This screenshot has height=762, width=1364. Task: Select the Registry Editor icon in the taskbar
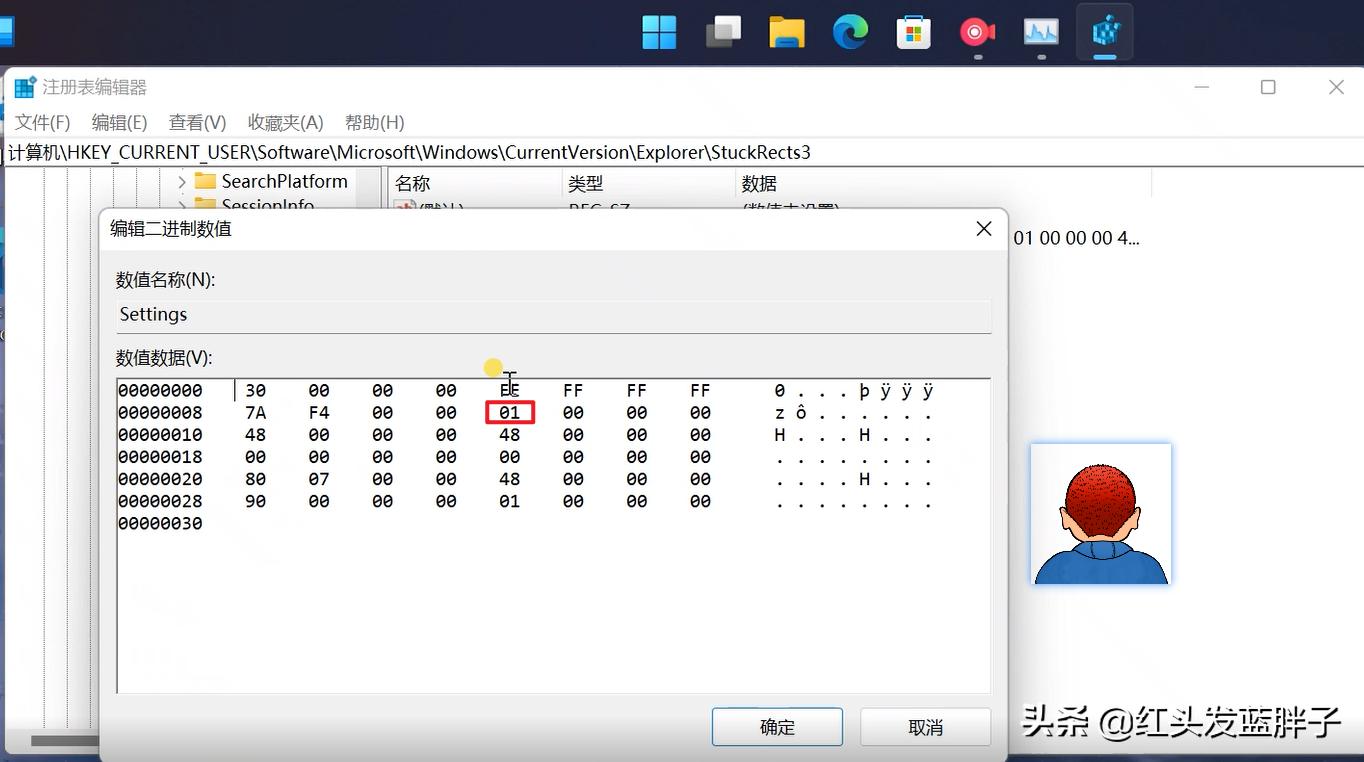click(1104, 32)
